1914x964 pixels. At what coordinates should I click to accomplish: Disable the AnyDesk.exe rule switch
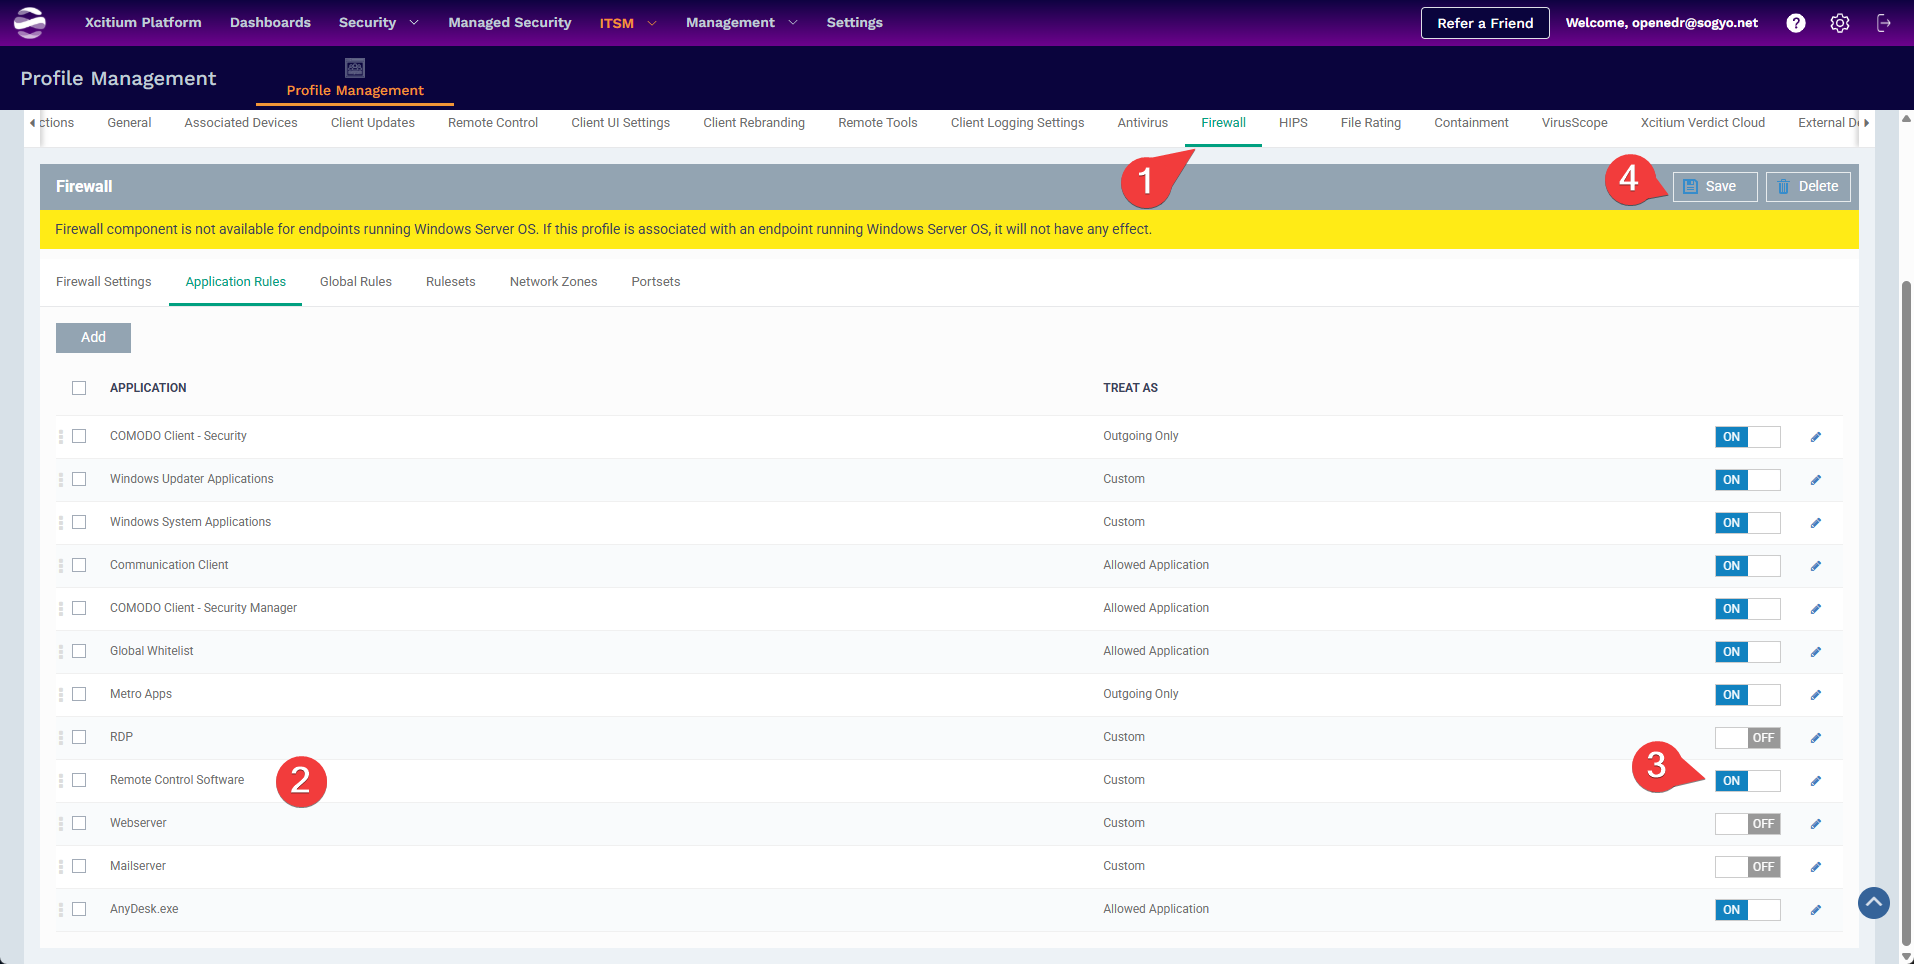1748,910
